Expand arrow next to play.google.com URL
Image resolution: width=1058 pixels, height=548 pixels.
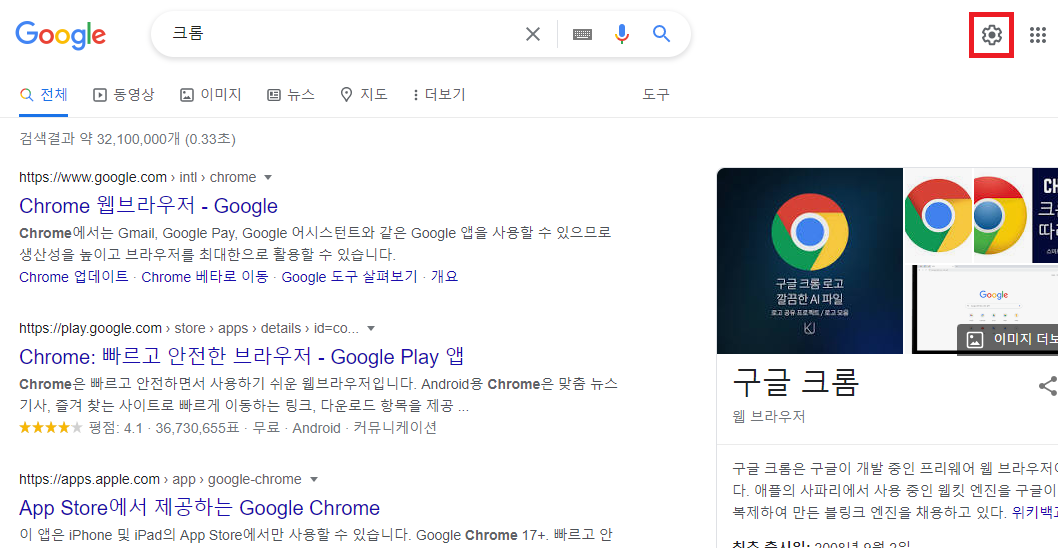(x=370, y=329)
